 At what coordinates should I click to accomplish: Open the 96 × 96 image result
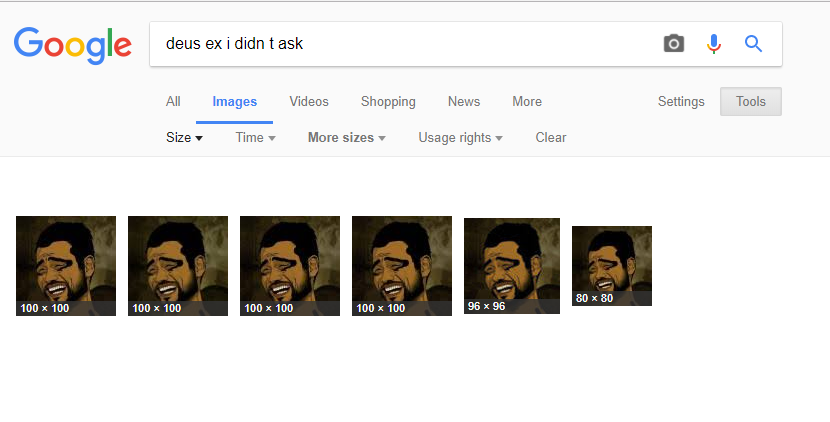point(512,266)
